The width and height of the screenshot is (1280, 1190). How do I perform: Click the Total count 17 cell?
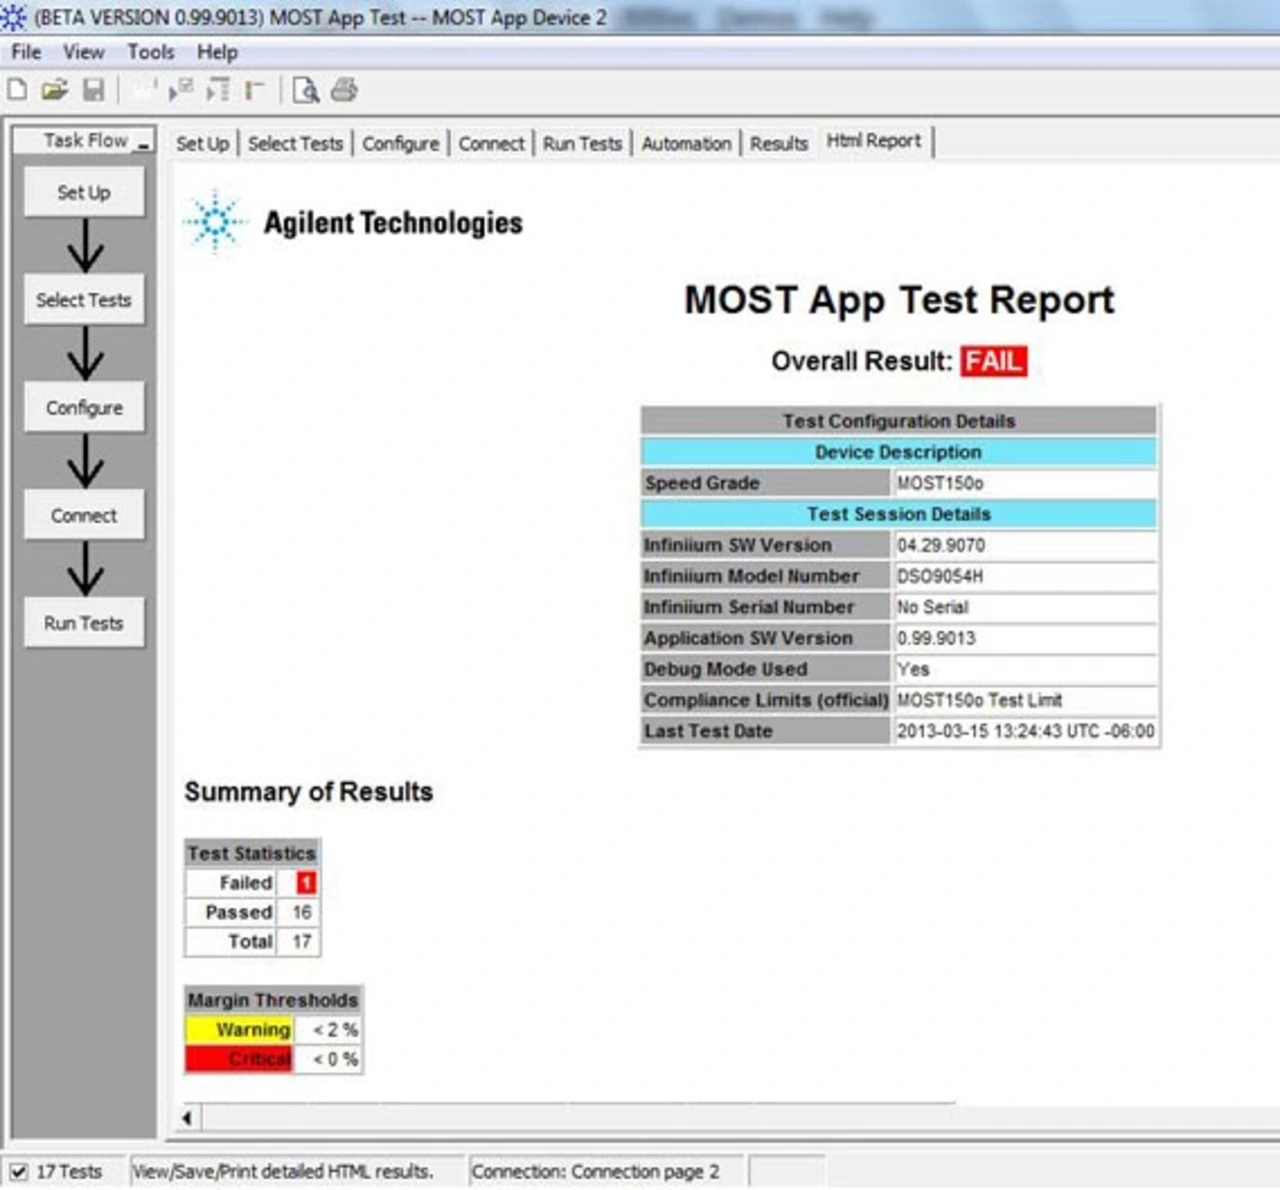[x=301, y=941]
